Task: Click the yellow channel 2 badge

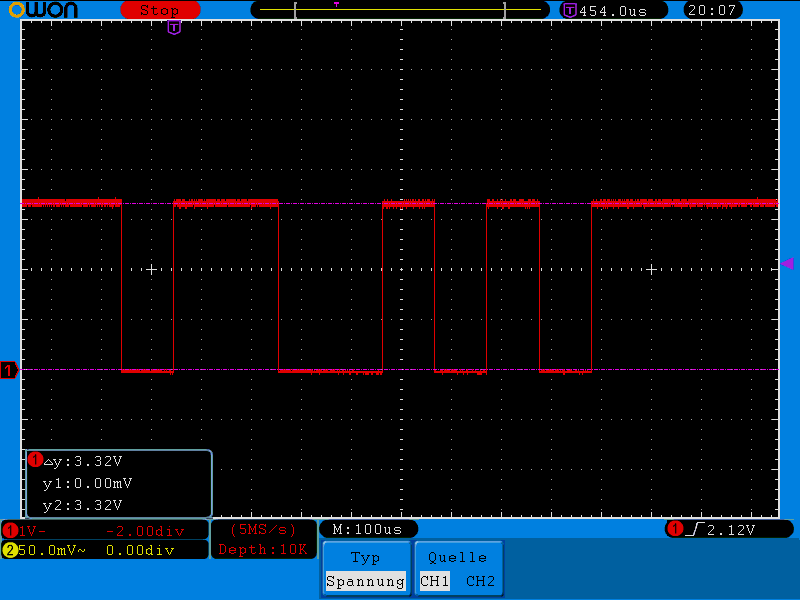Action: point(10,550)
